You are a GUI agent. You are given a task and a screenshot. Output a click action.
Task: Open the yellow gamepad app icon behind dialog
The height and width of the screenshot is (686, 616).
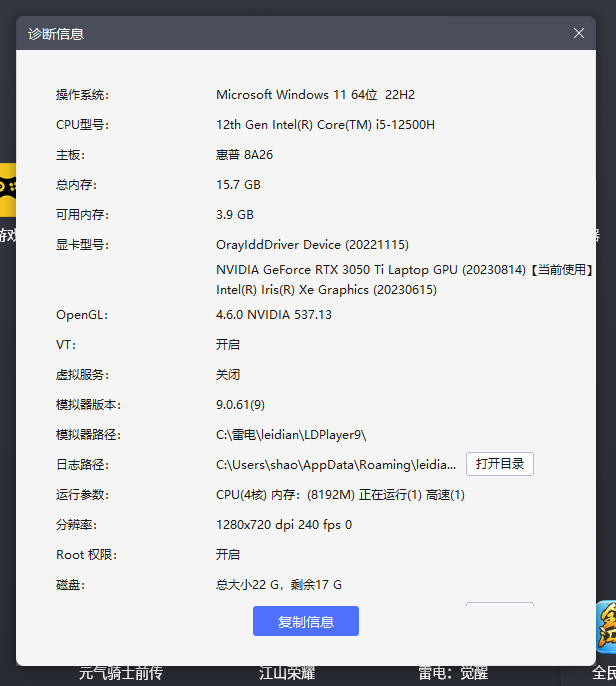pyautogui.click(x=8, y=190)
